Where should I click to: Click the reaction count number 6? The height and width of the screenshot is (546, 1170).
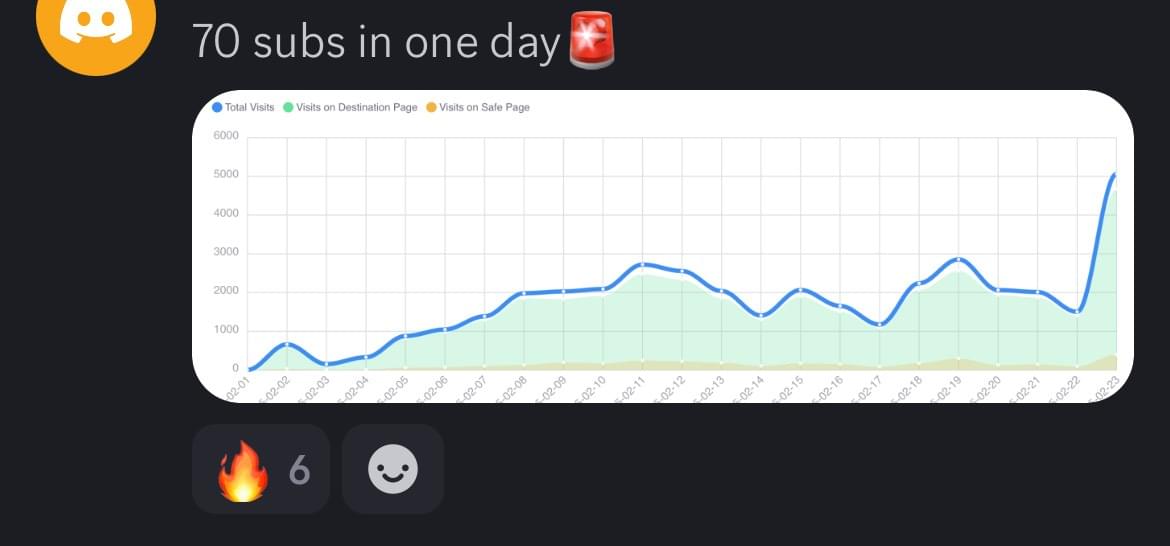tap(299, 470)
